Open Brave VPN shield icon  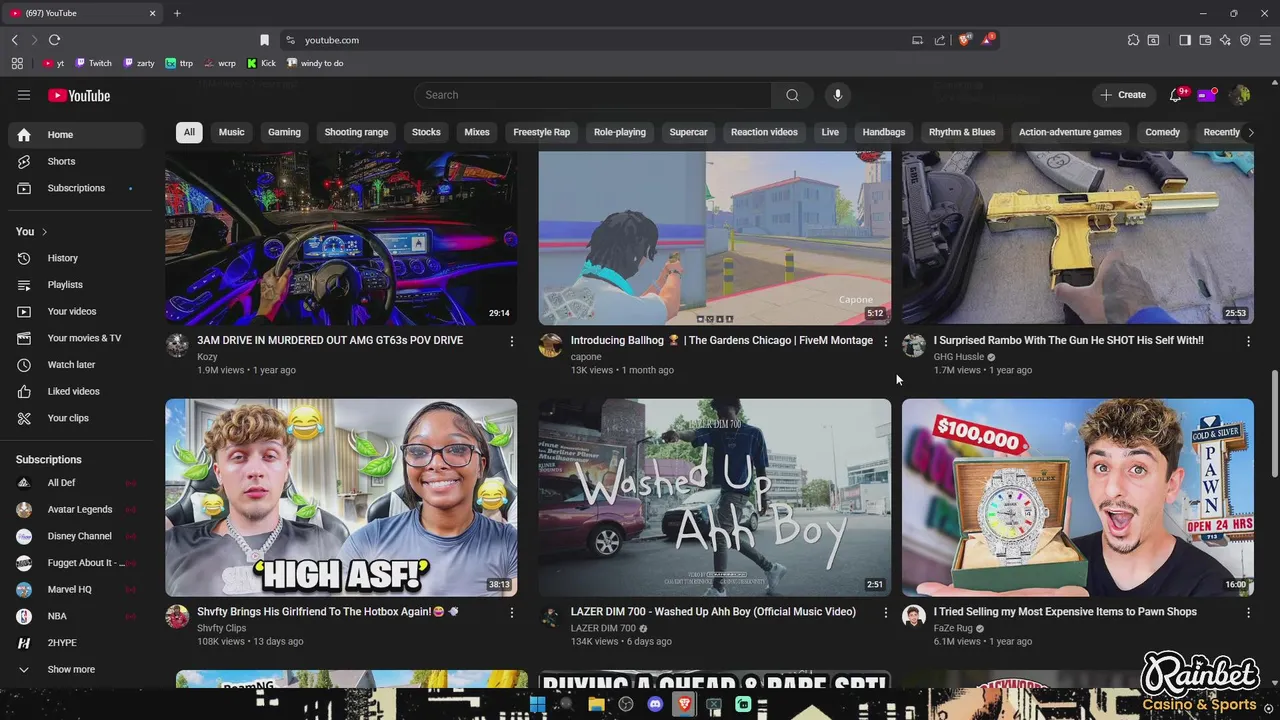1245,40
